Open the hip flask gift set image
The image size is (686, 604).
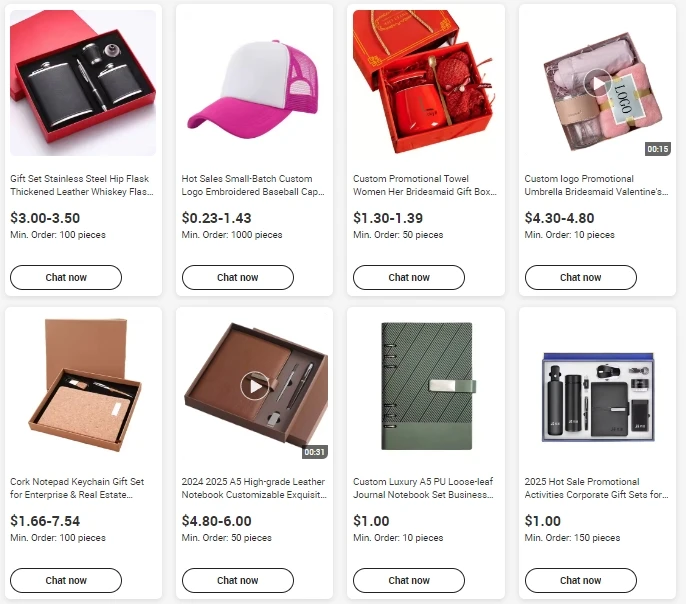coord(83,83)
